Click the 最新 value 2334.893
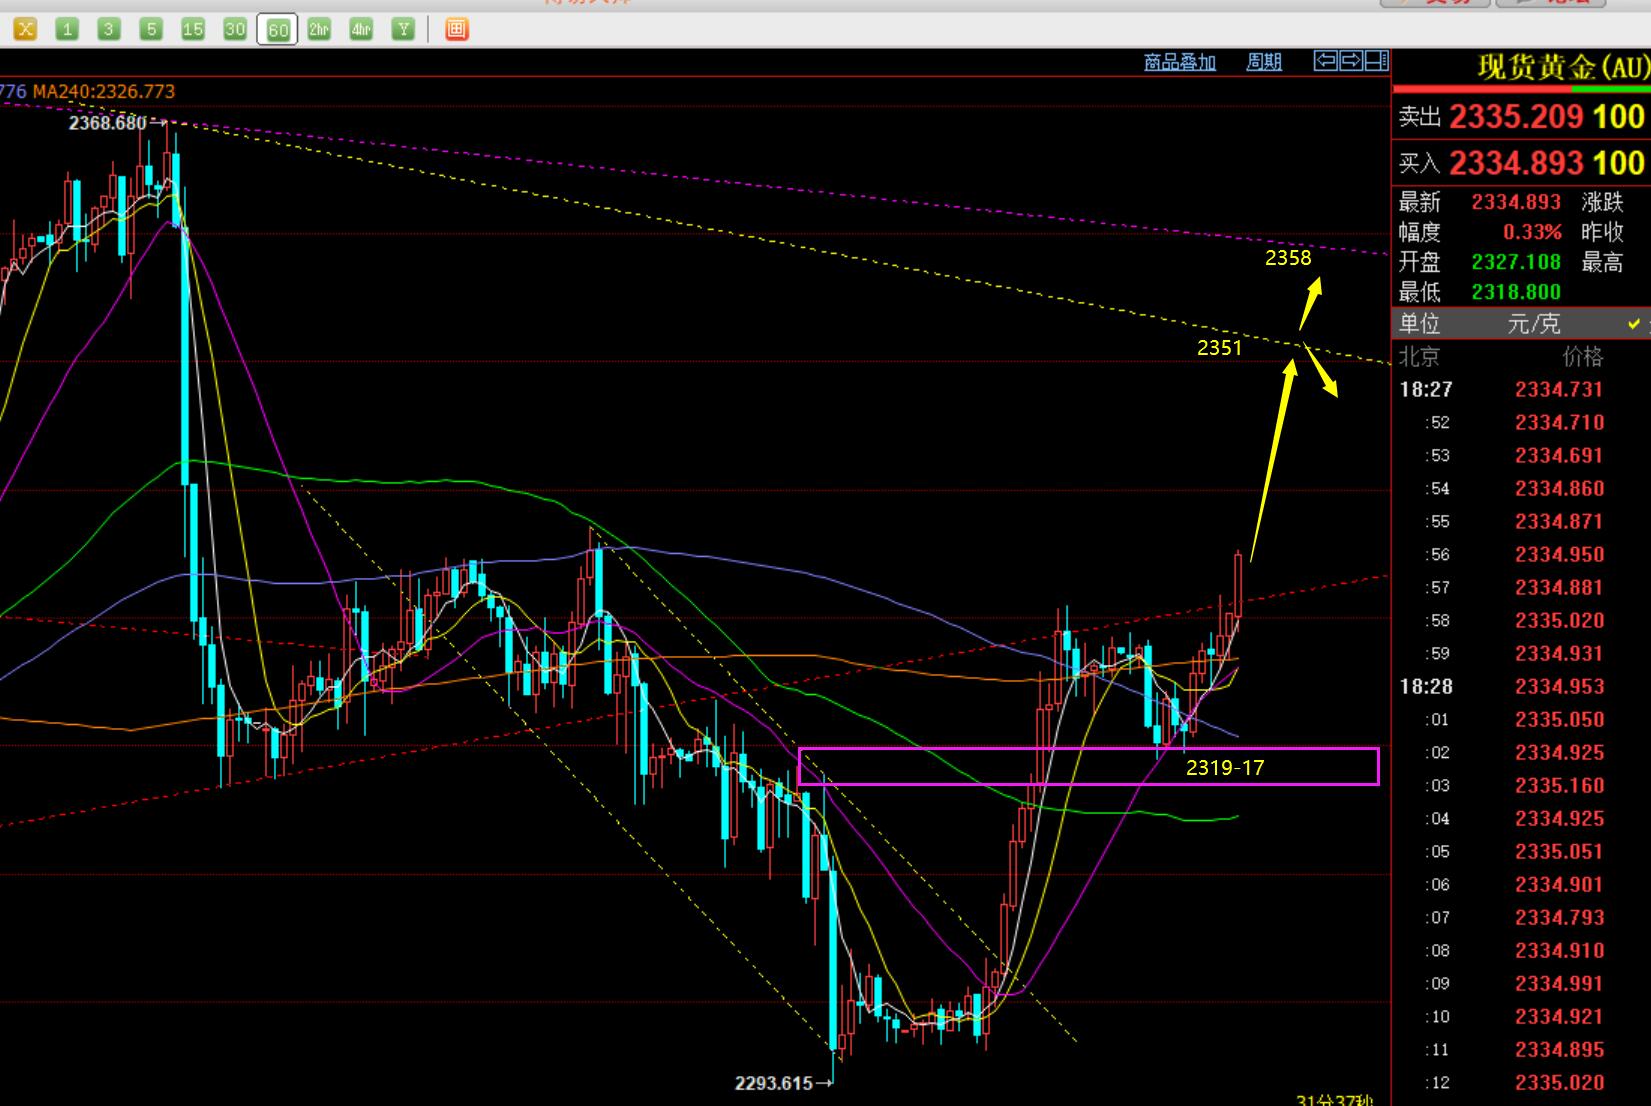This screenshot has width=1651, height=1106. [x=1516, y=202]
